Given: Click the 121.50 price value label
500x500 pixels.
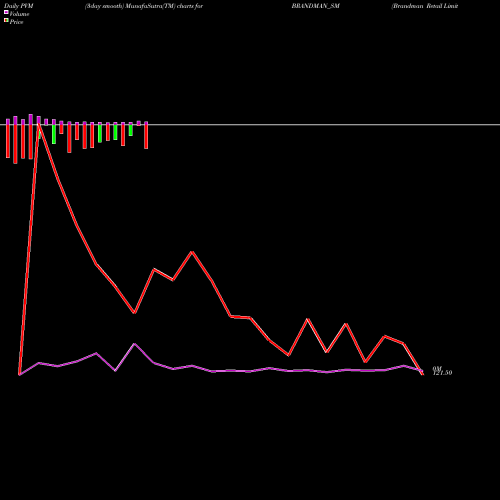Looking at the screenshot, I should click(443, 373).
